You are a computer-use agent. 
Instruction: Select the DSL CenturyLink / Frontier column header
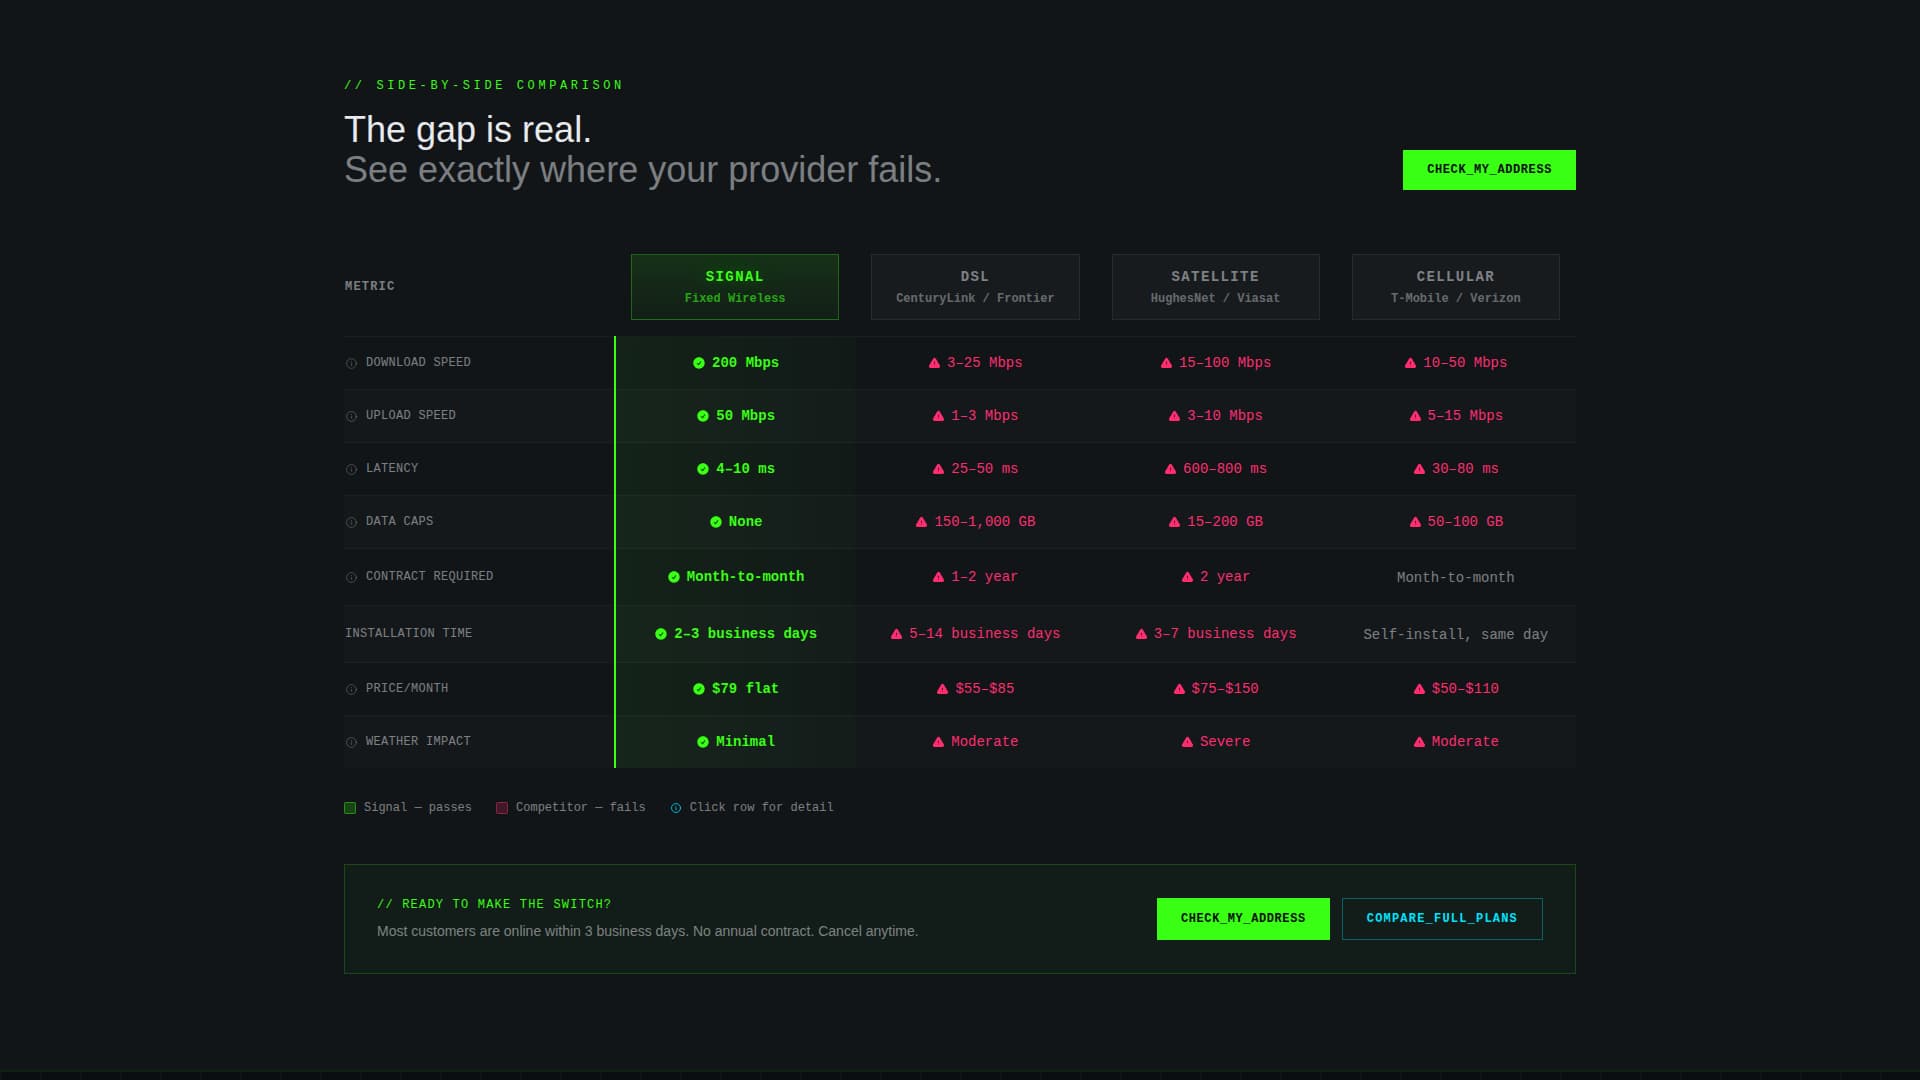[x=975, y=287]
